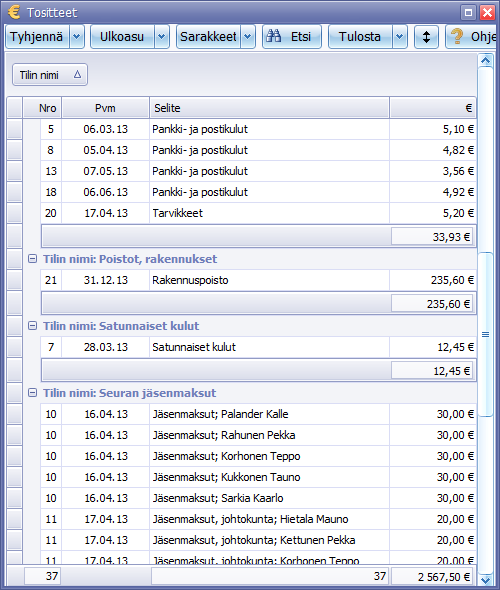Click the scrollbar up arrow
This screenshot has width=500, height=590.
(x=486, y=61)
